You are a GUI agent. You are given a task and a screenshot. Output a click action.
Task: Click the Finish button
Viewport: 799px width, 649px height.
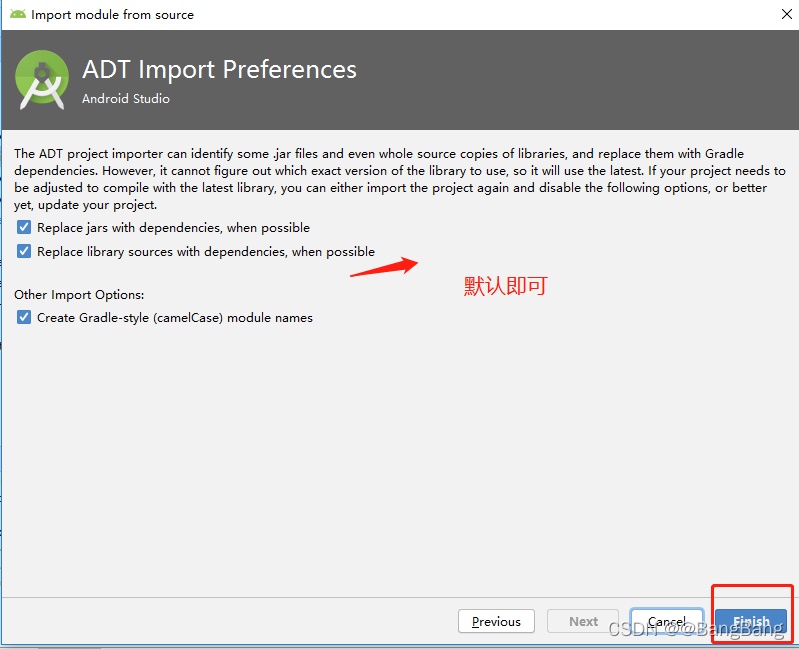tap(751, 621)
